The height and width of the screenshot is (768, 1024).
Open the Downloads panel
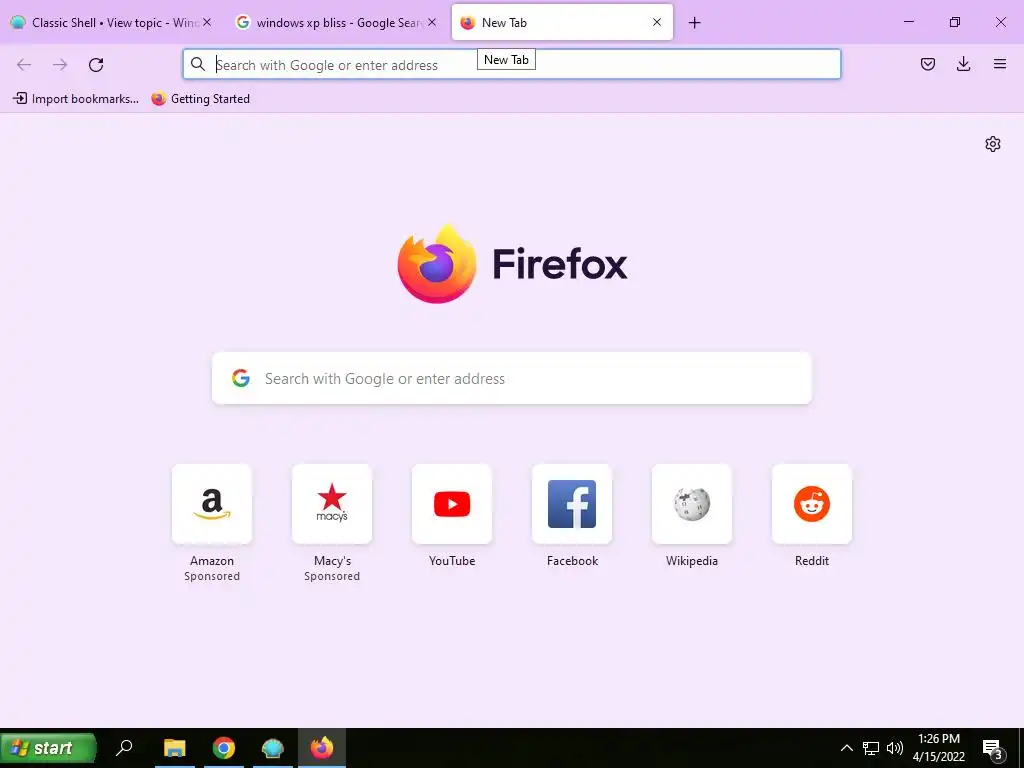coord(963,64)
